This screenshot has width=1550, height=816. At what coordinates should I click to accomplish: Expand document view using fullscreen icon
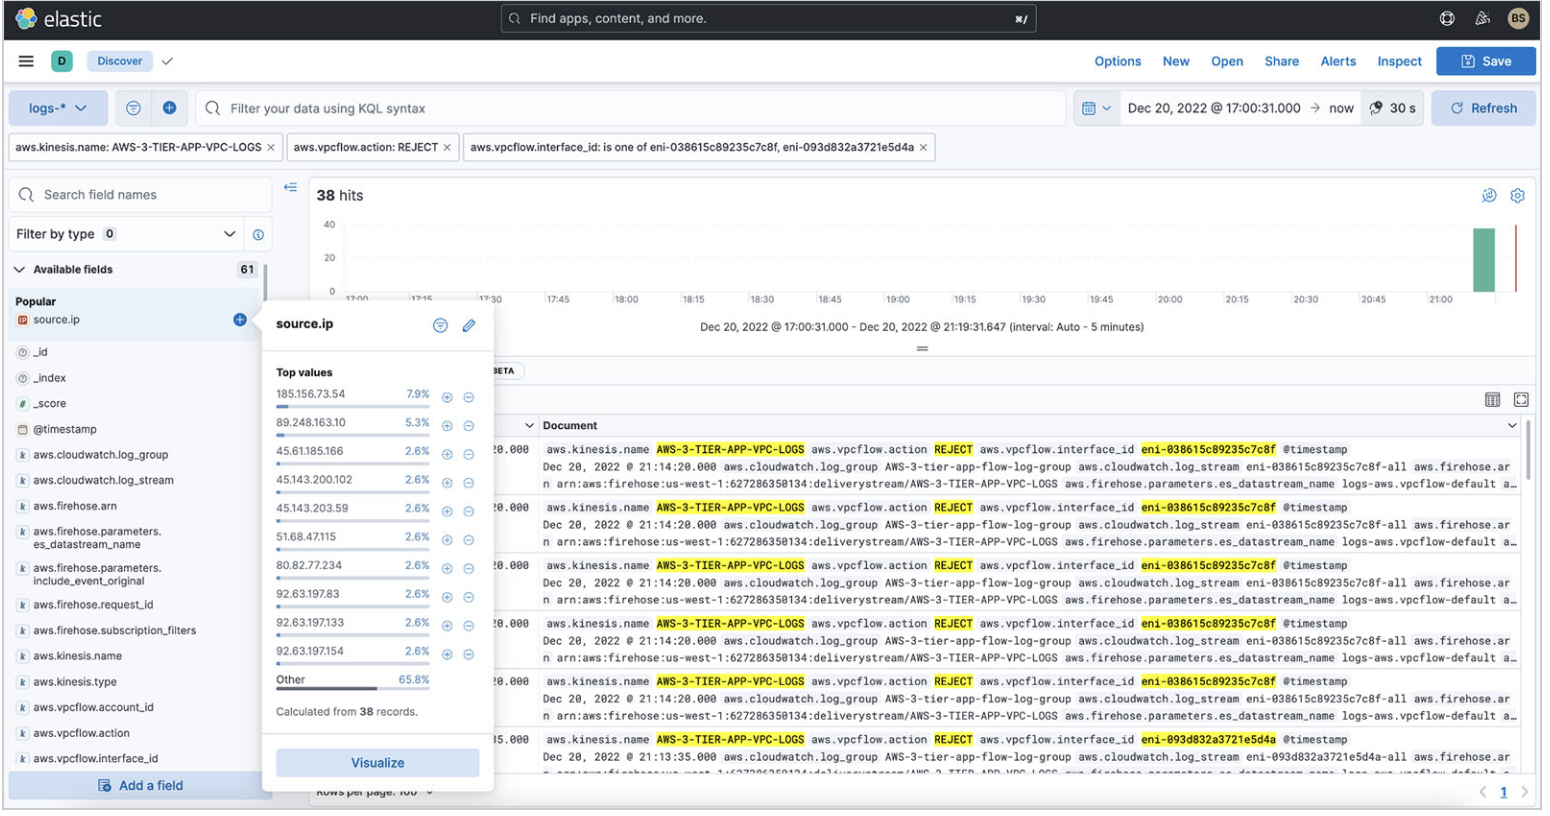pos(1522,398)
